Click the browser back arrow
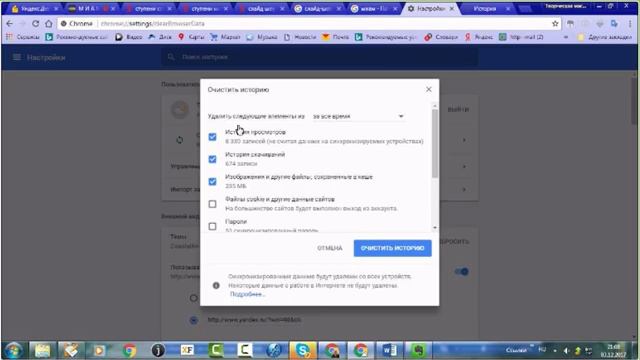The image size is (640, 360). pyautogui.click(x=9, y=24)
